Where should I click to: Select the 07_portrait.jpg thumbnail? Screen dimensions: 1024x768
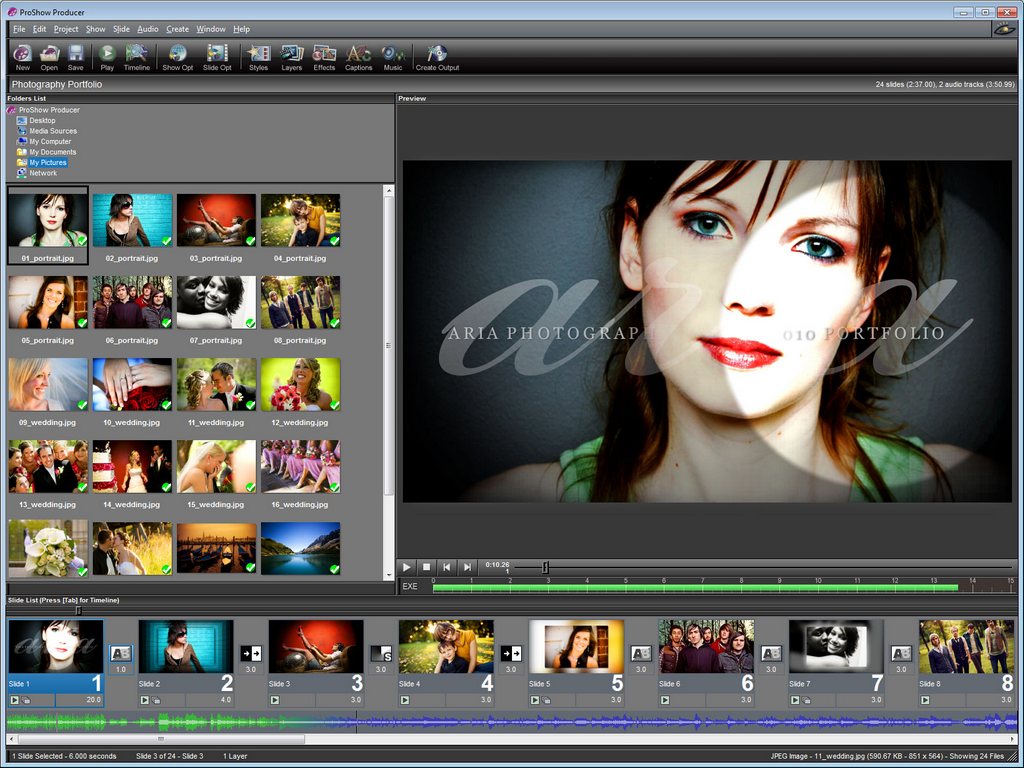[x=216, y=303]
